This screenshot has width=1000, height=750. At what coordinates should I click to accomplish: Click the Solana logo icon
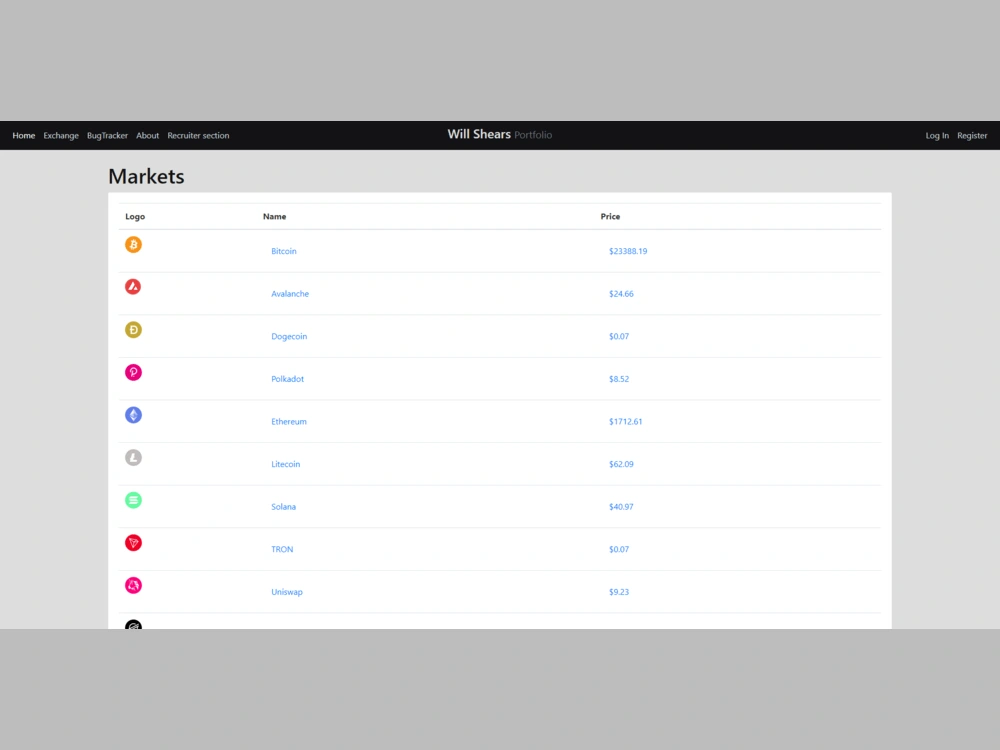pos(133,500)
